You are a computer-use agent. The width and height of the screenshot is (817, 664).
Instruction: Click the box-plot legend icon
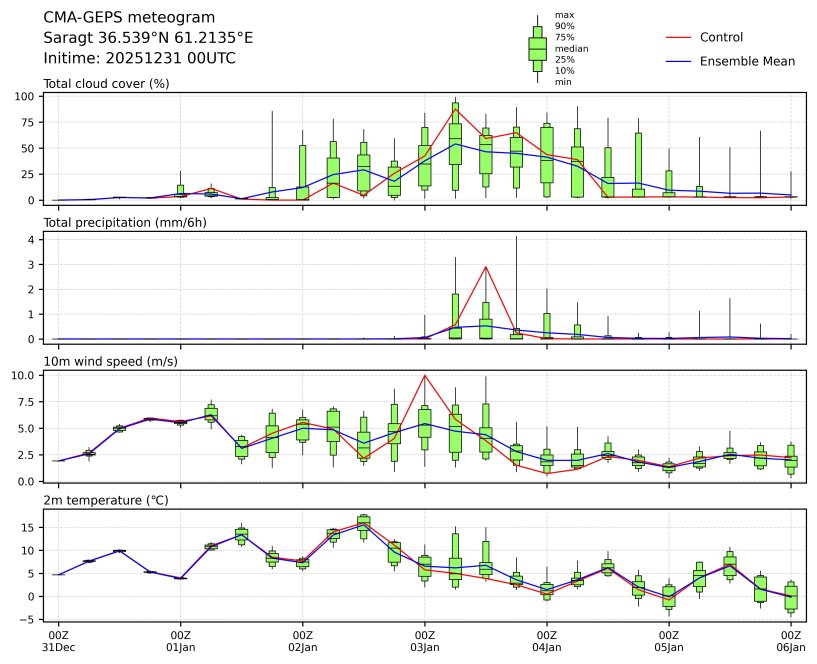[x=537, y=48]
